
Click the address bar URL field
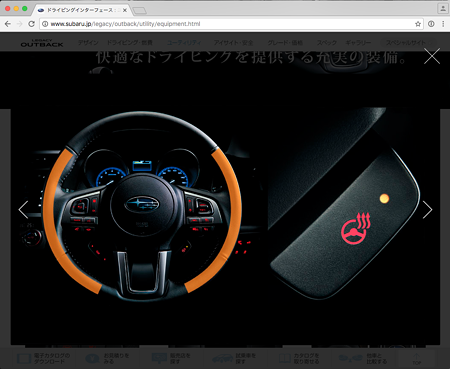231,24
